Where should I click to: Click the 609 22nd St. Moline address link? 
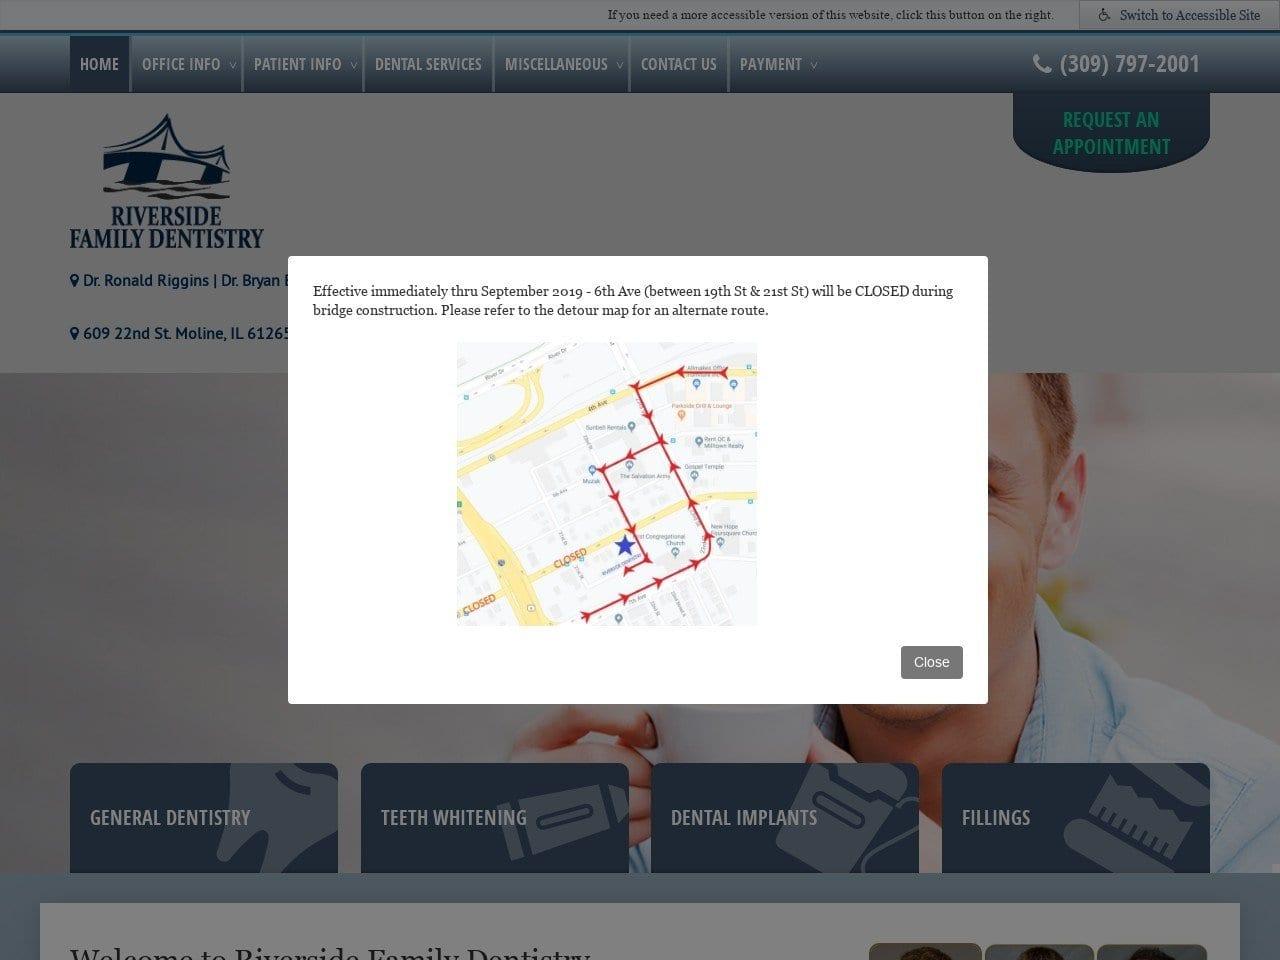click(186, 333)
